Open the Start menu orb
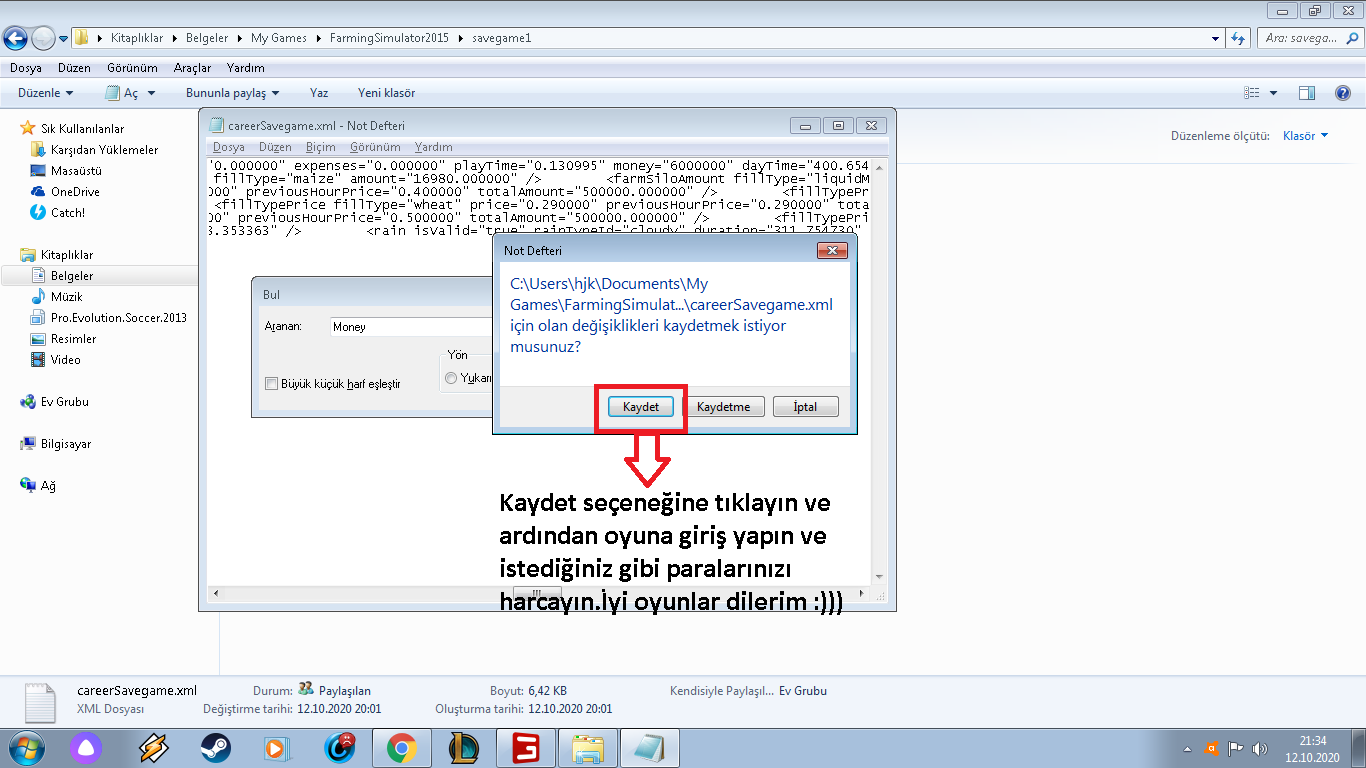 coord(24,748)
